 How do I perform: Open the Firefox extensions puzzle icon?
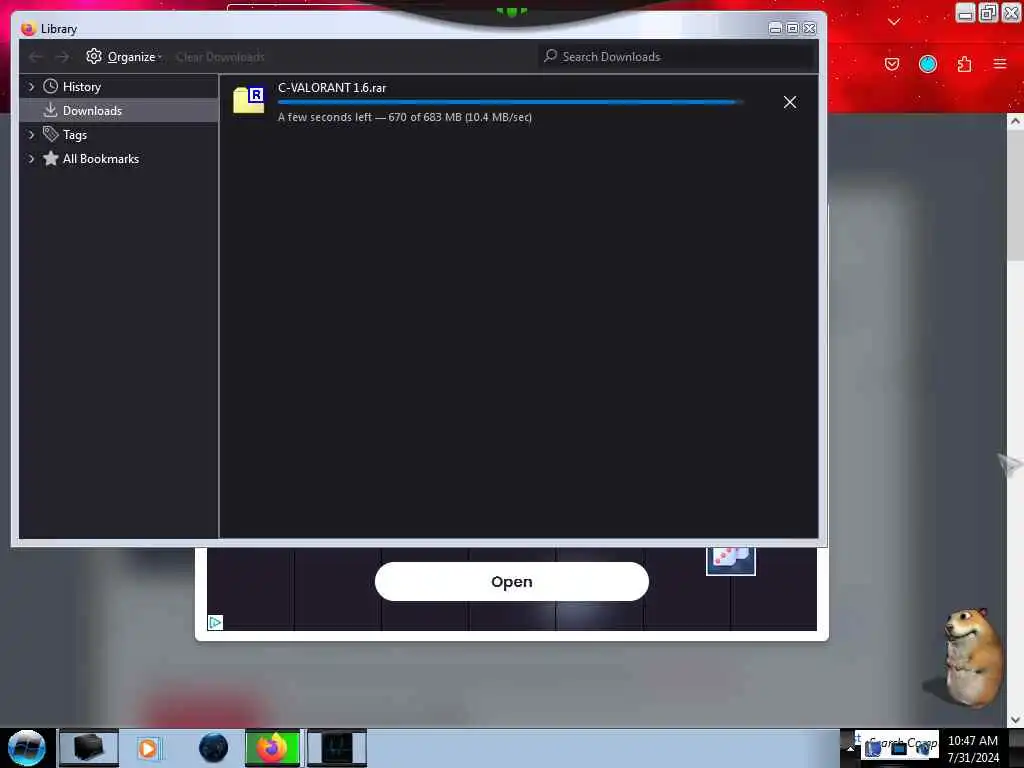[x=964, y=64]
